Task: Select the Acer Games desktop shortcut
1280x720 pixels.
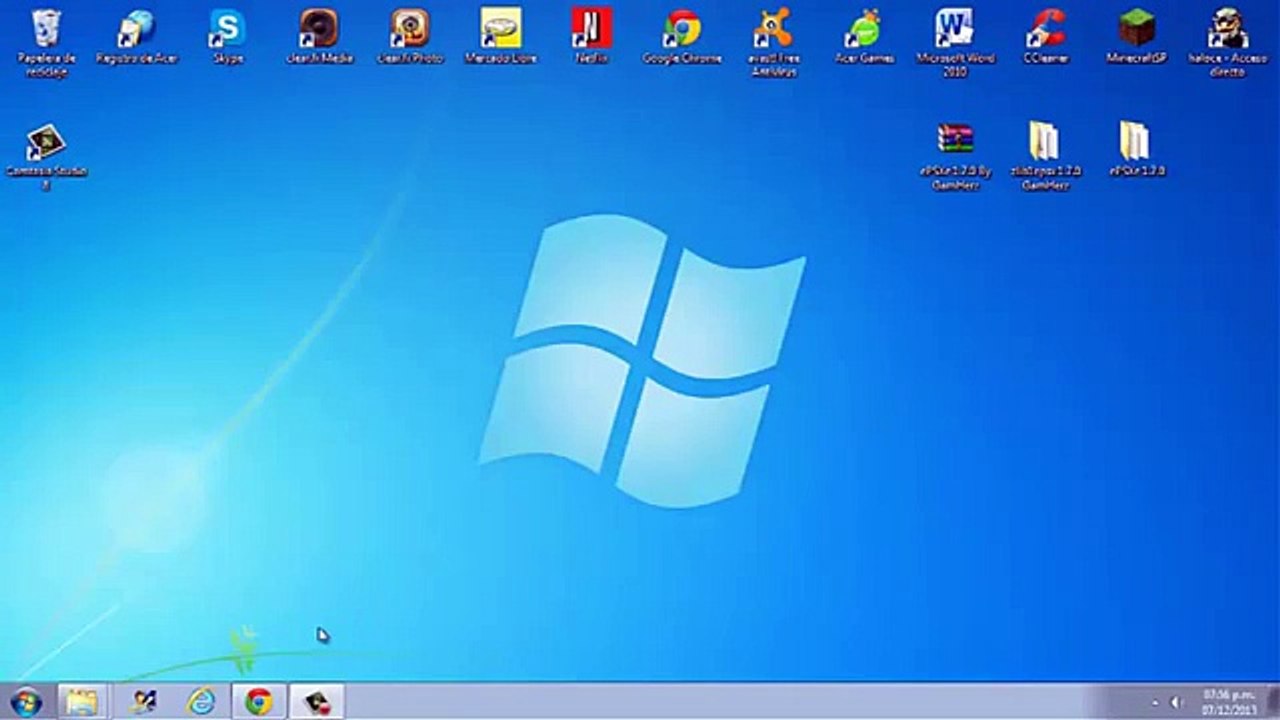Action: pos(864,35)
